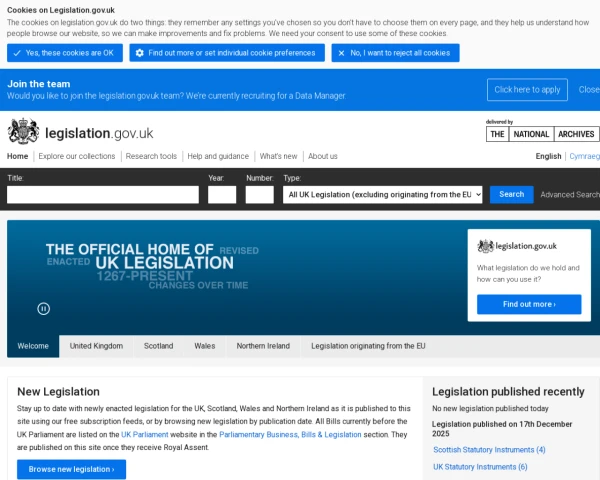The image size is (600, 480).
Task: Click 'Cookies on Legislation.gov.uk' heading
Action: (x=61, y=10)
